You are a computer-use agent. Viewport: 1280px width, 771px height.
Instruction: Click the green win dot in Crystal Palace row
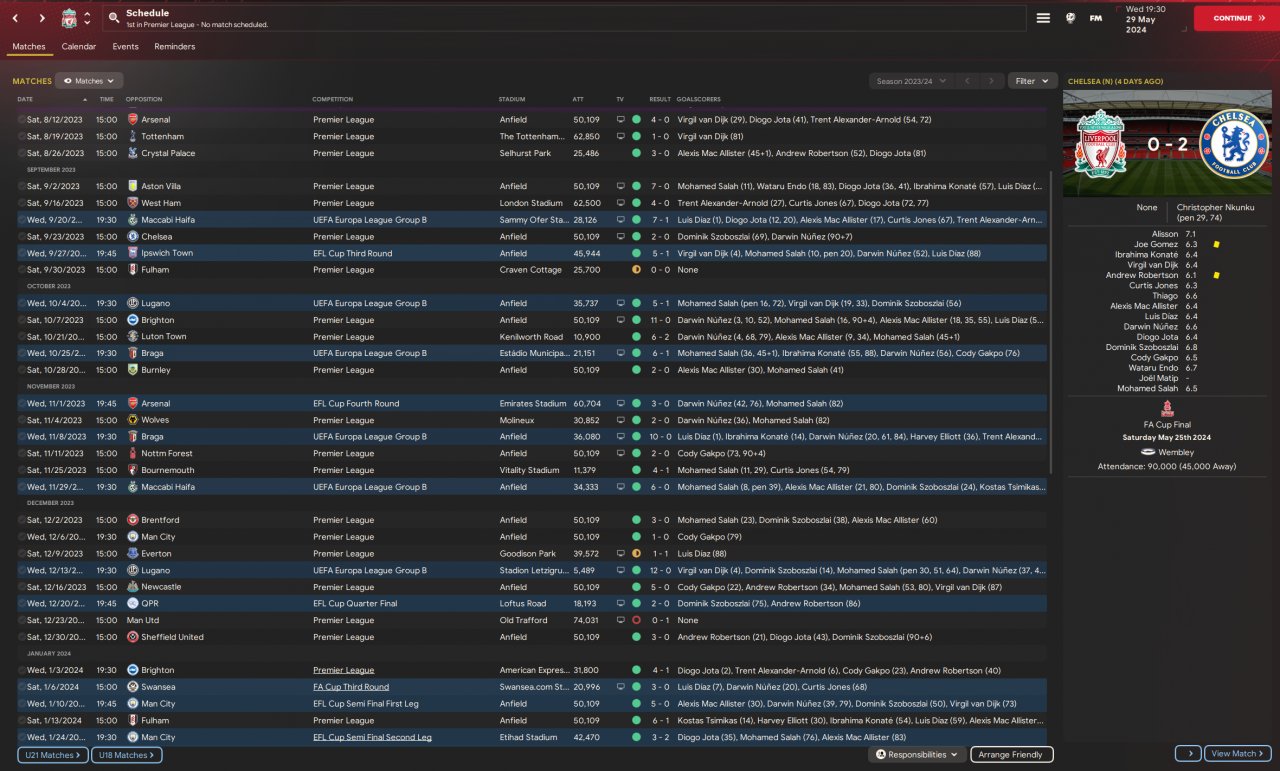point(636,153)
